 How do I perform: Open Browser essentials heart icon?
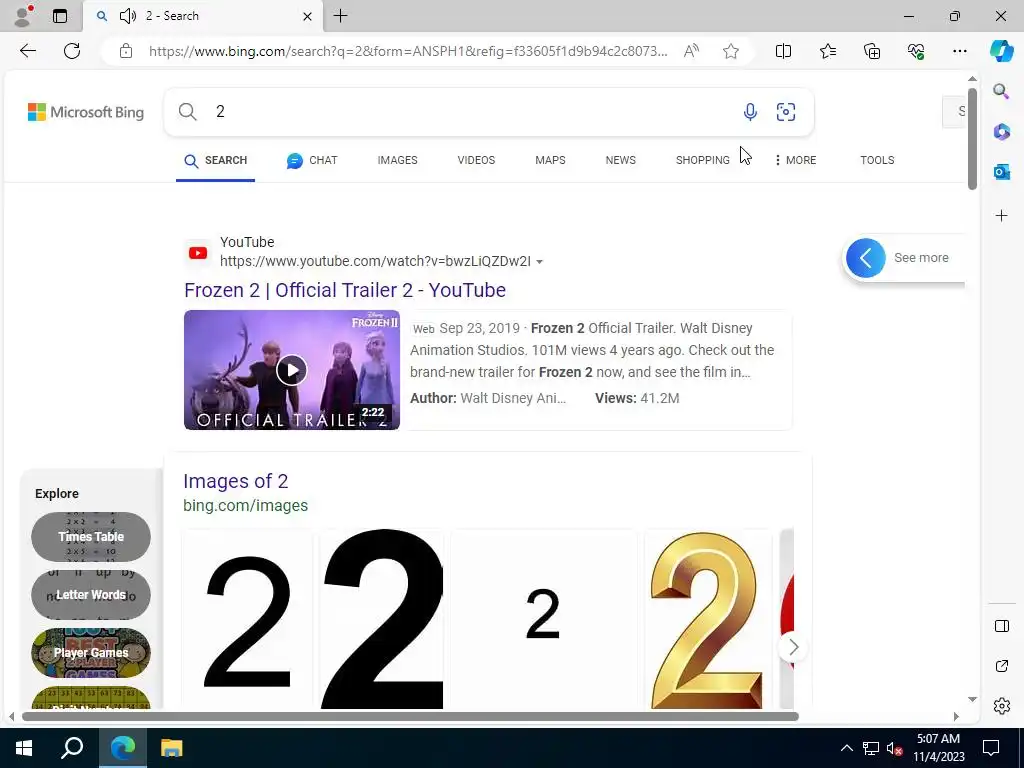pyautogui.click(x=916, y=51)
